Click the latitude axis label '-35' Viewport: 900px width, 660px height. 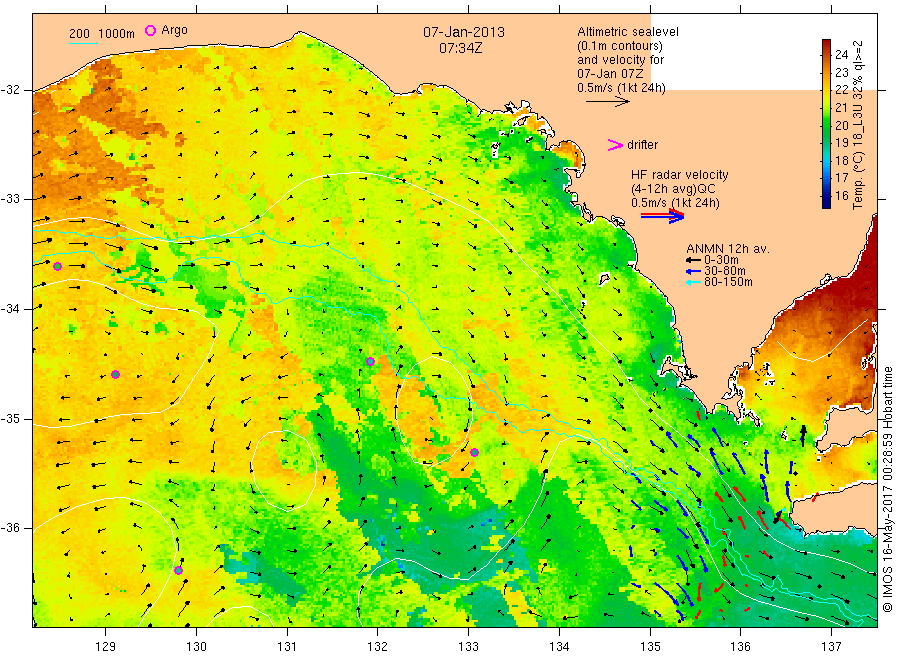tap(10, 418)
